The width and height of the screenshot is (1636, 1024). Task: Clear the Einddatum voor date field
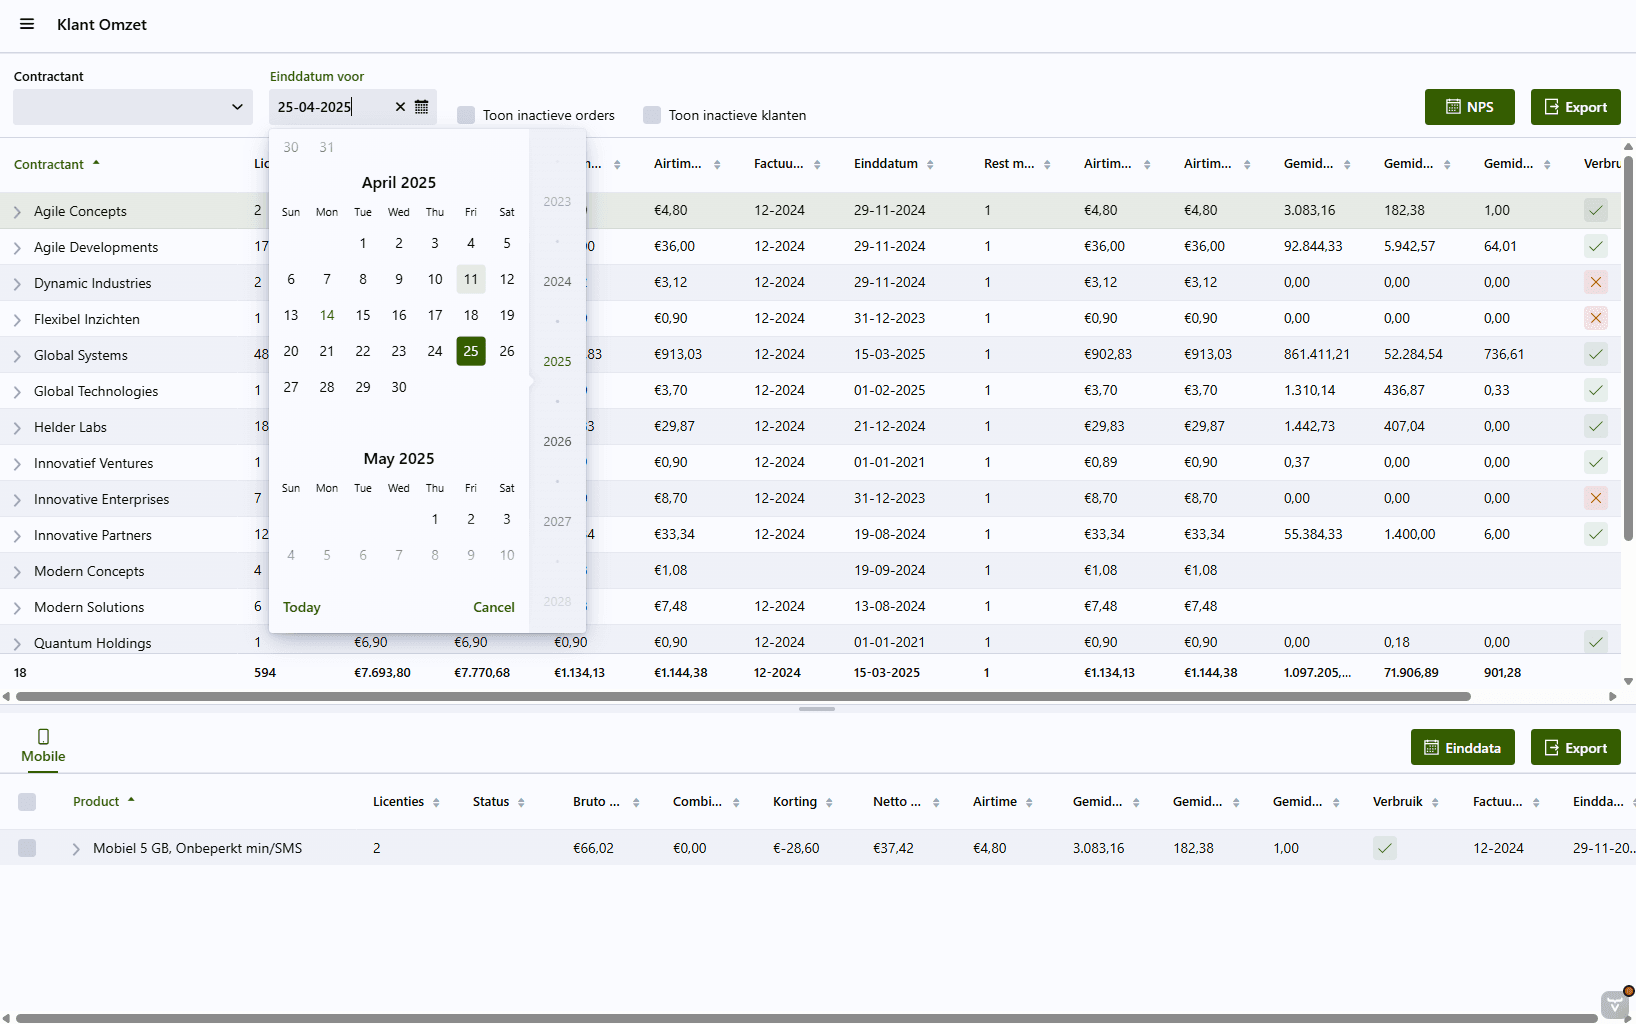[x=400, y=107]
